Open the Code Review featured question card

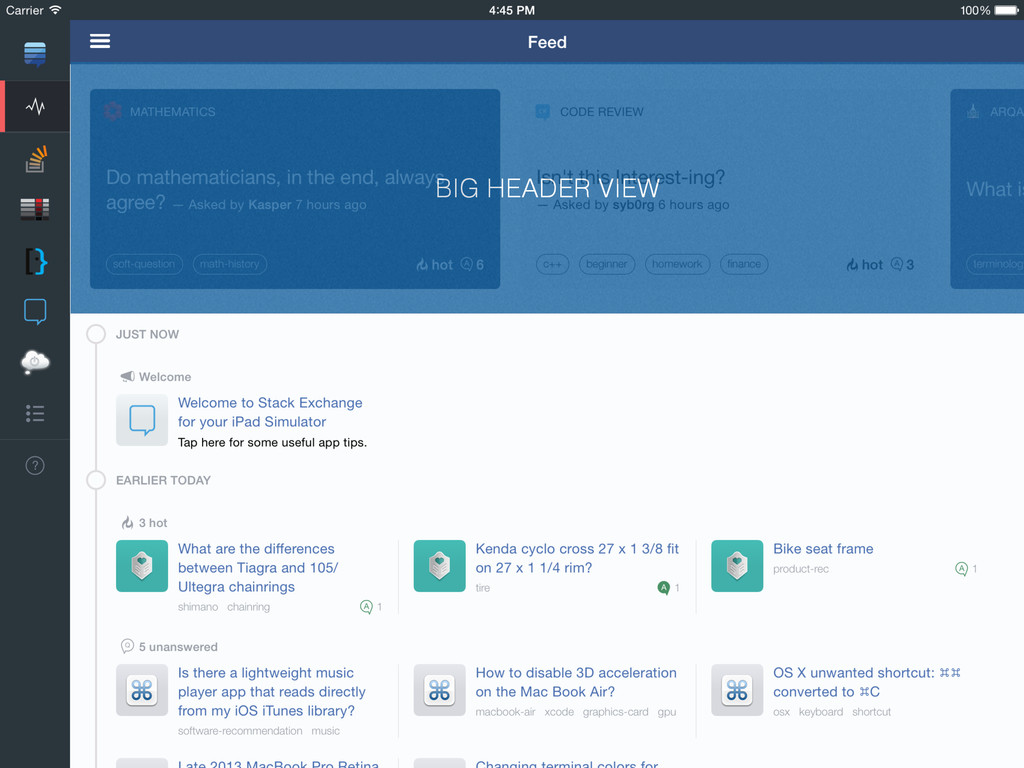(x=725, y=189)
